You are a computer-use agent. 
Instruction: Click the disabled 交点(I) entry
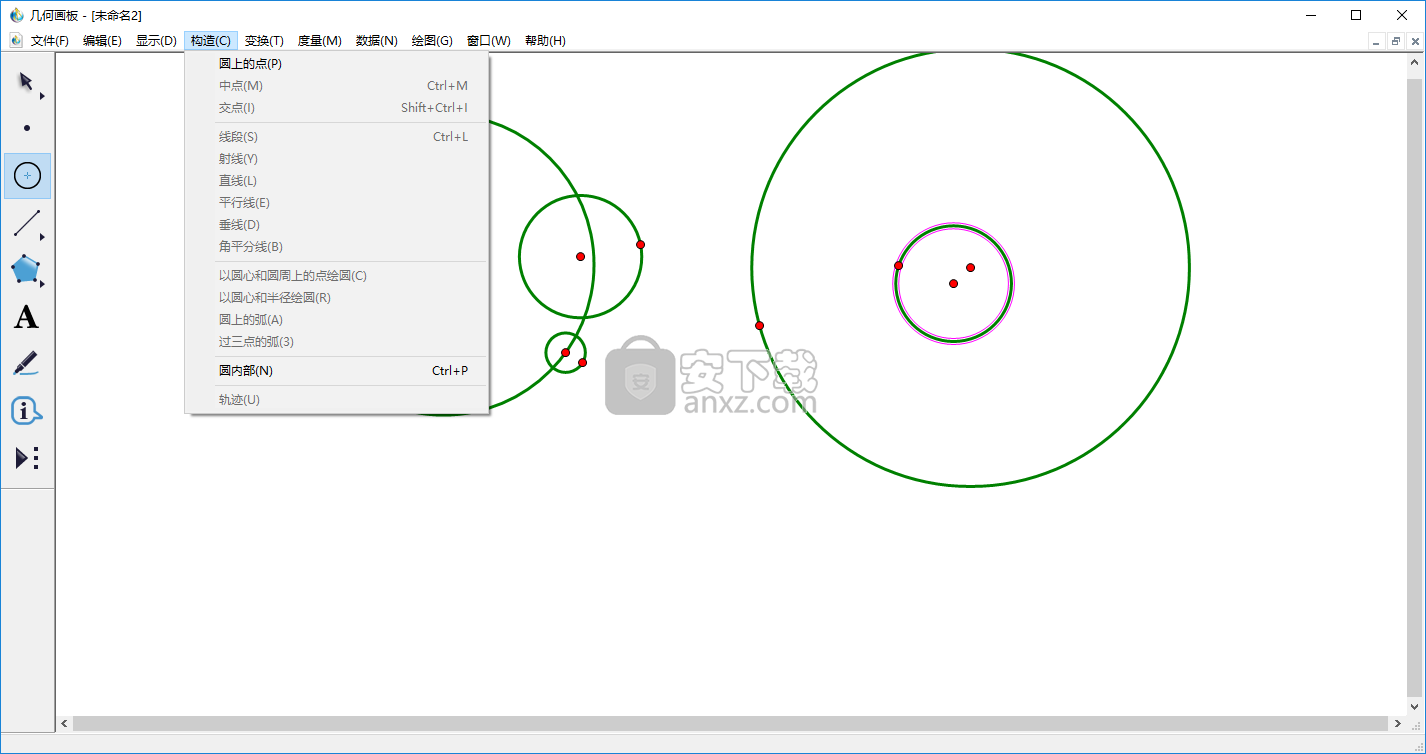point(337,108)
